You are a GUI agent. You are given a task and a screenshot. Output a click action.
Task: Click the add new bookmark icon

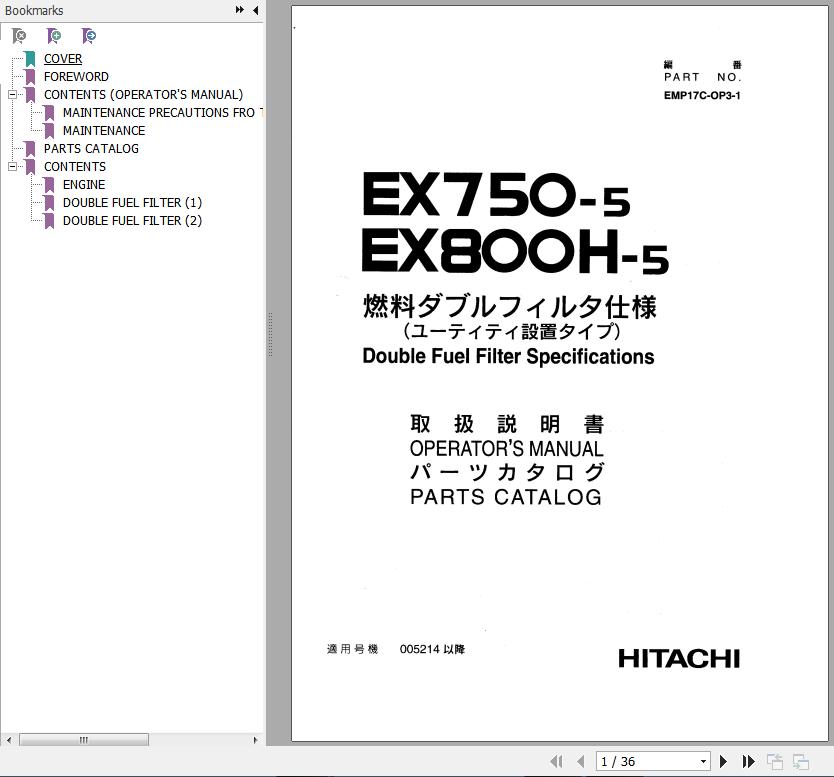pyautogui.click(x=54, y=36)
